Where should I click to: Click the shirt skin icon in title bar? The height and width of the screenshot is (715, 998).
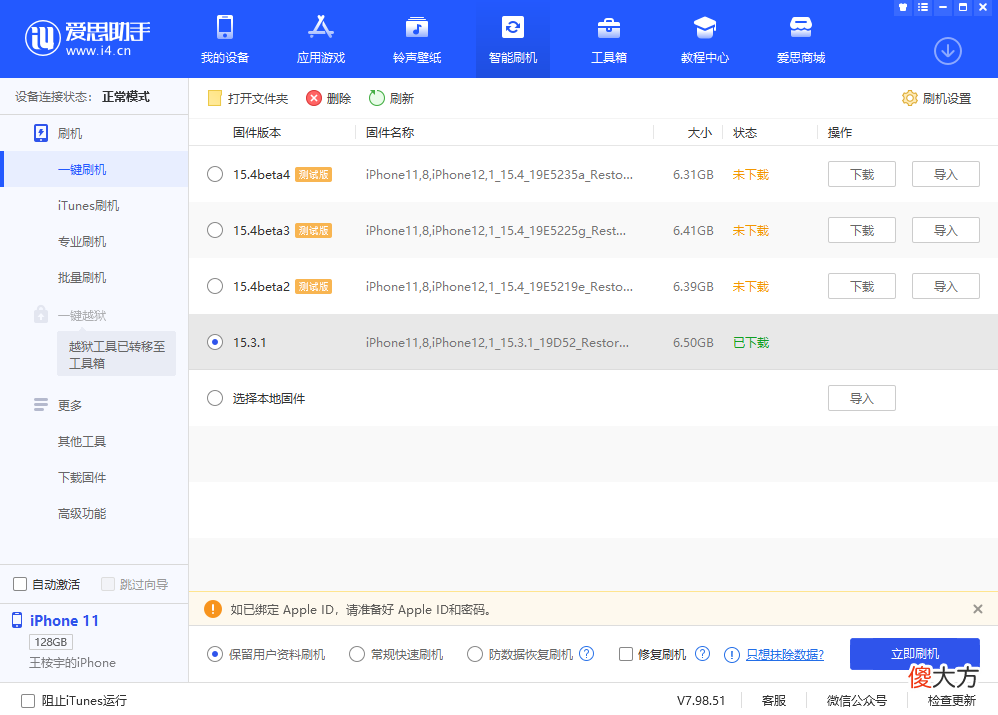click(903, 7)
